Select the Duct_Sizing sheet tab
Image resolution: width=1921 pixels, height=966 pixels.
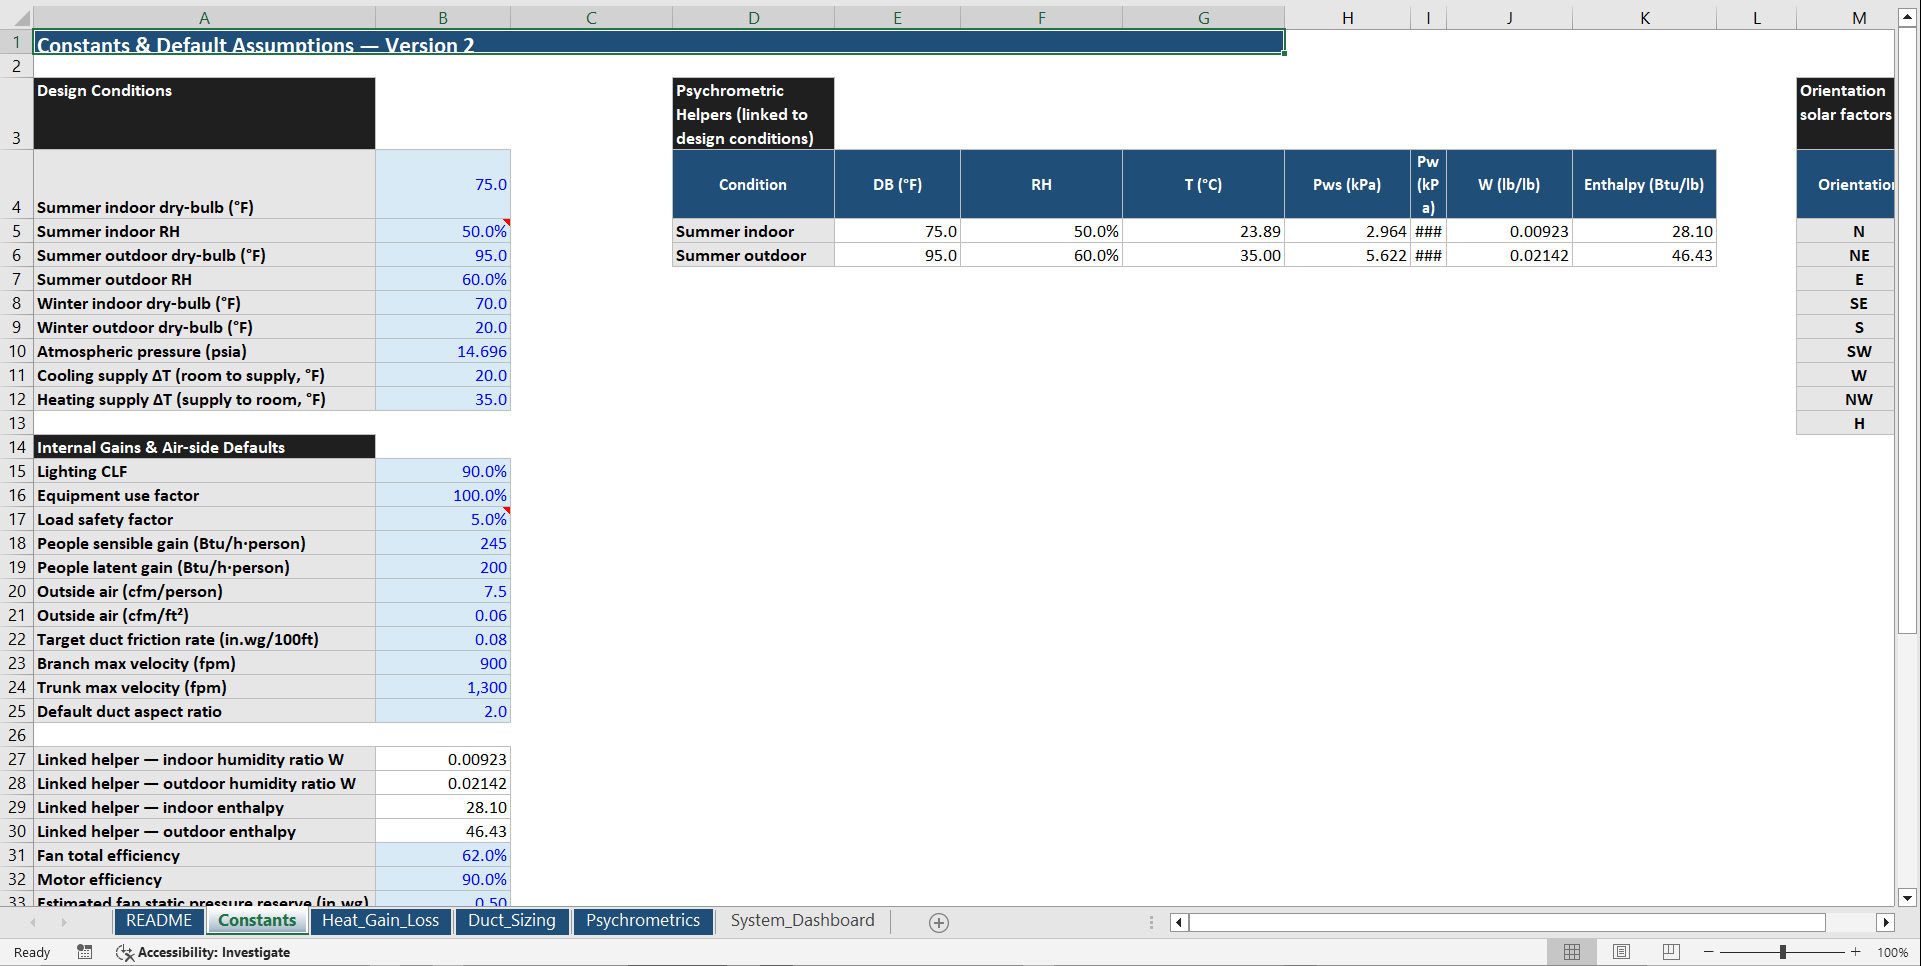(x=512, y=920)
